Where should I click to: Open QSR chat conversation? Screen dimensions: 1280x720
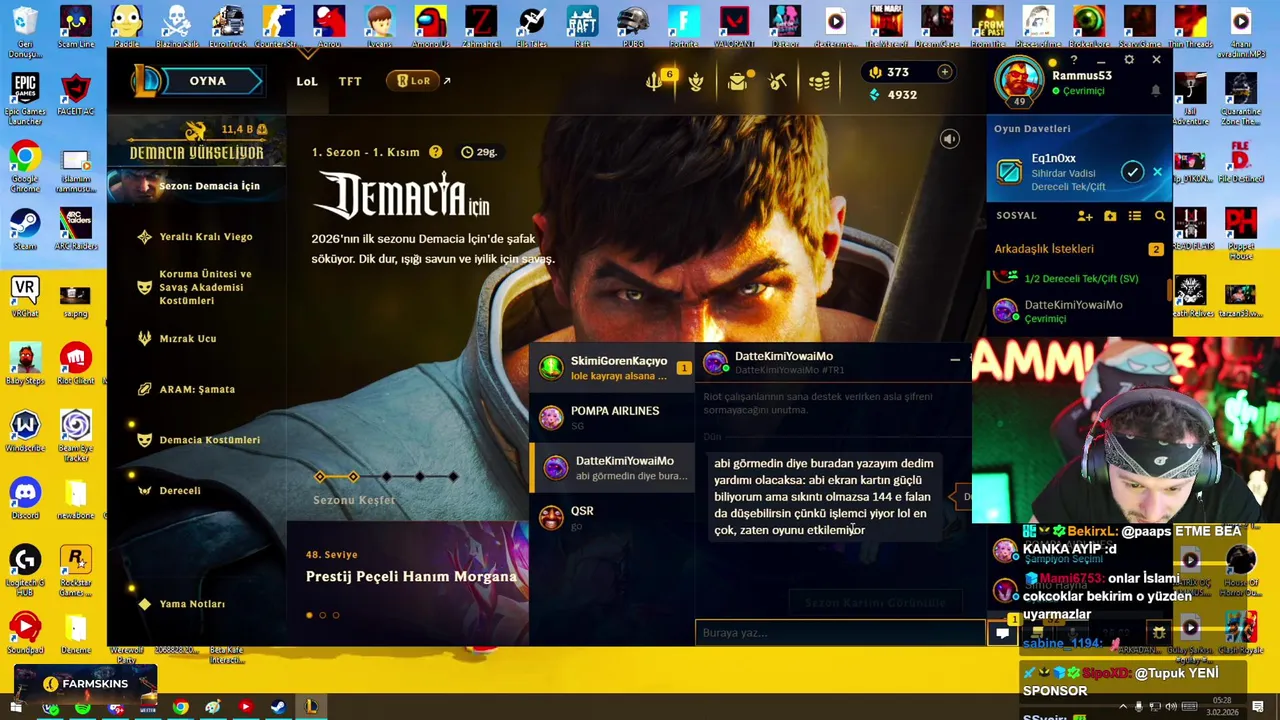(x=612, y=517)
